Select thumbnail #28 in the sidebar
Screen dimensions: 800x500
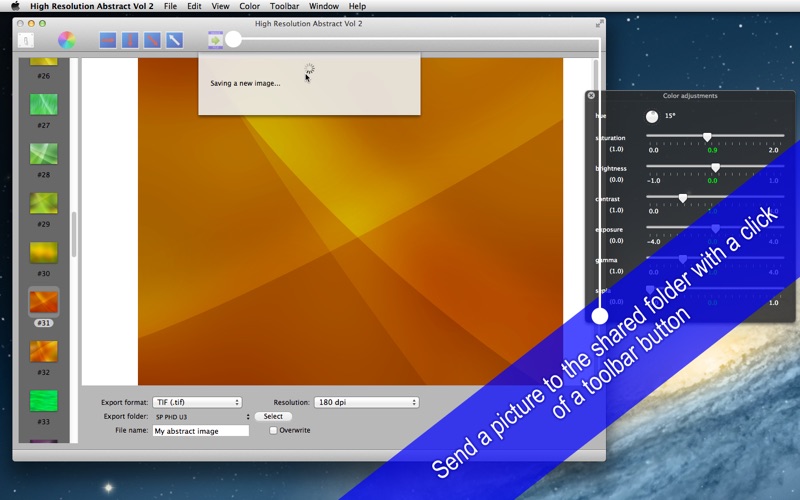[x=44, y=154]
